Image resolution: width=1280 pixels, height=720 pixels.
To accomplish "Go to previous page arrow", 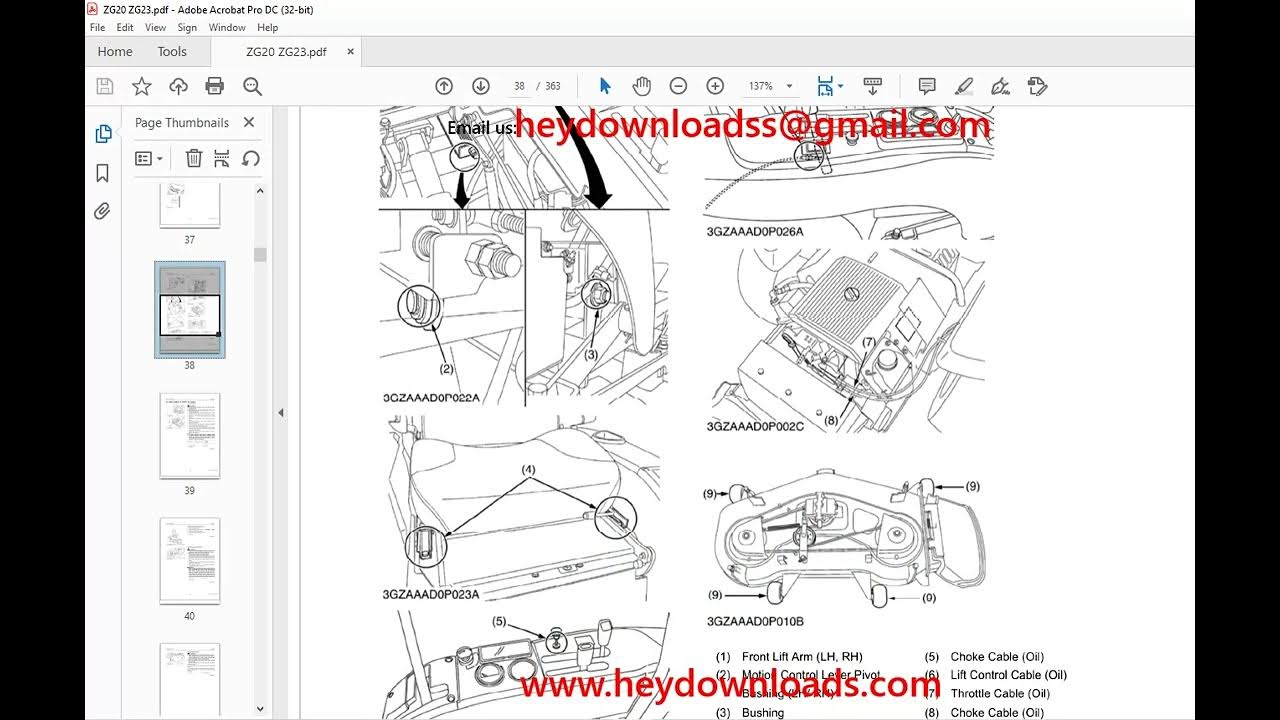I will click(444, 87).
